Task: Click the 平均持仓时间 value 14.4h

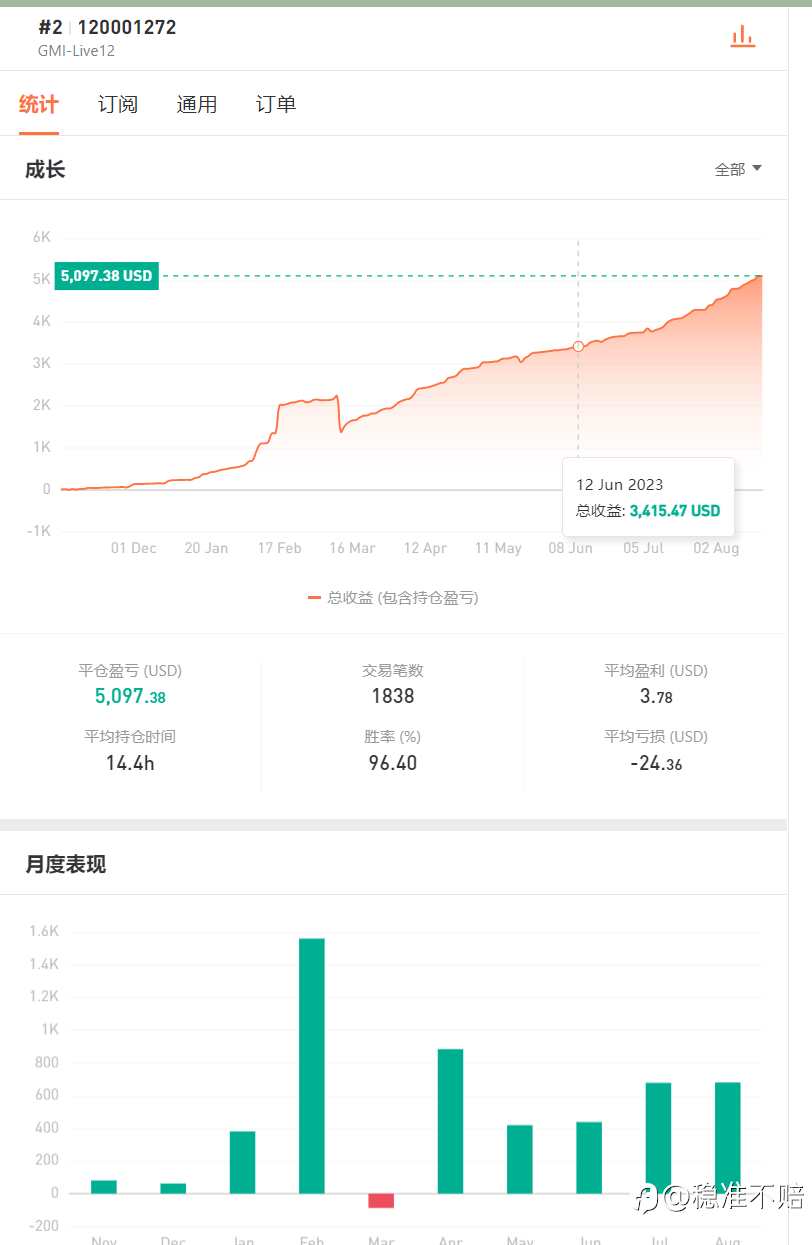Action: 130,763
